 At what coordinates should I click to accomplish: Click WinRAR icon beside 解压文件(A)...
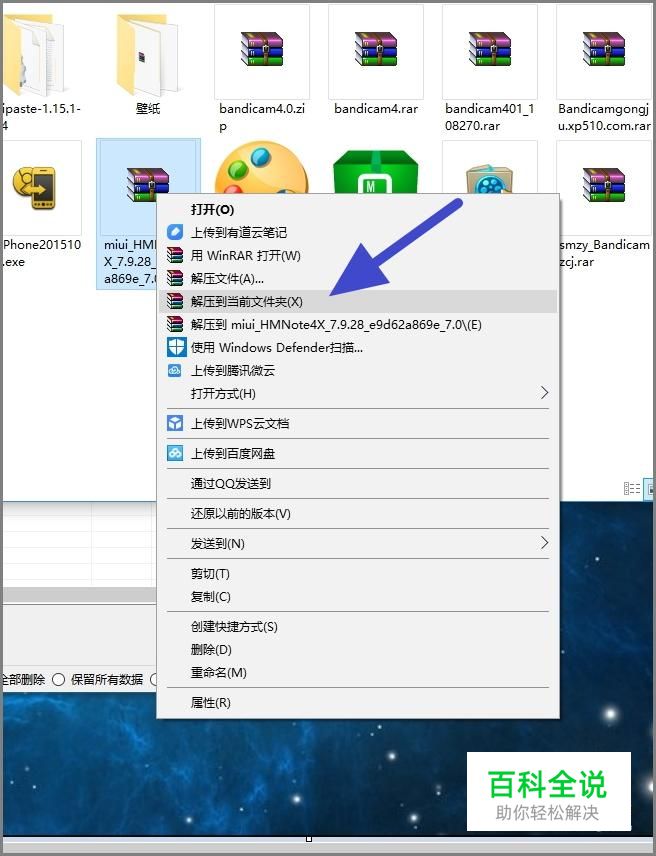tap(175, 278)
